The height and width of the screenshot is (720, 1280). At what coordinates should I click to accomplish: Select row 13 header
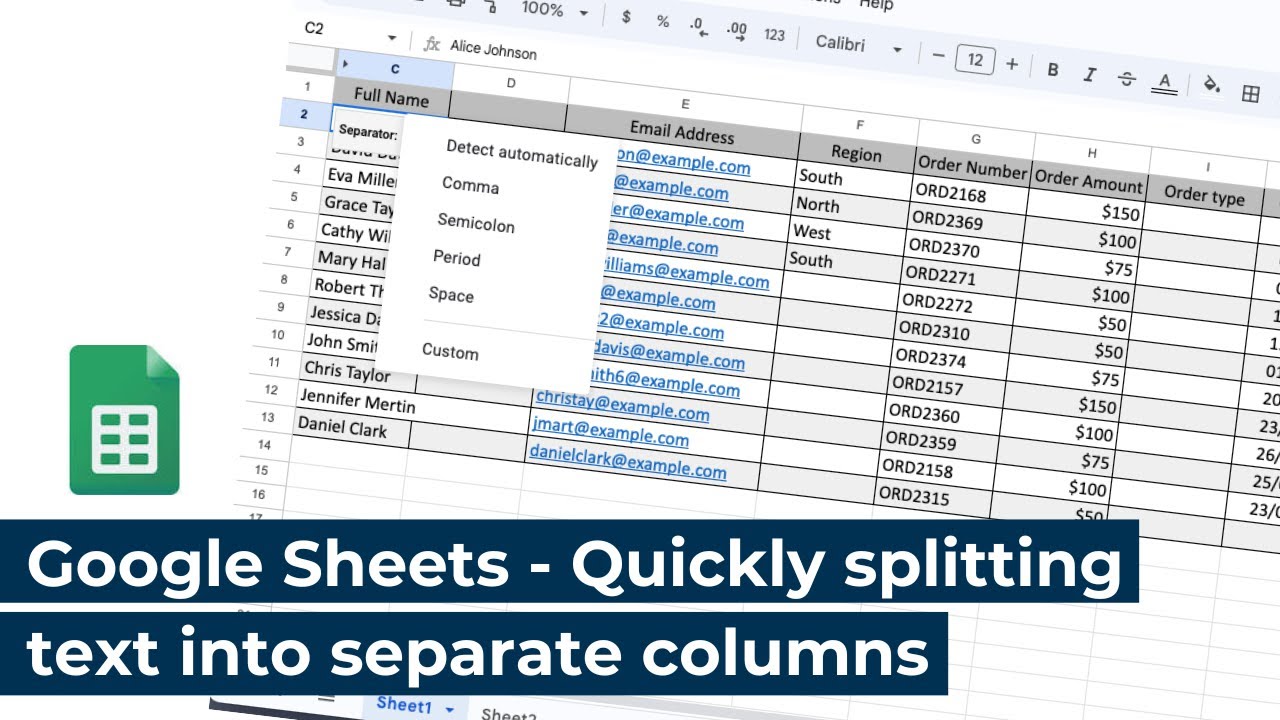click(x=266, y=417)
